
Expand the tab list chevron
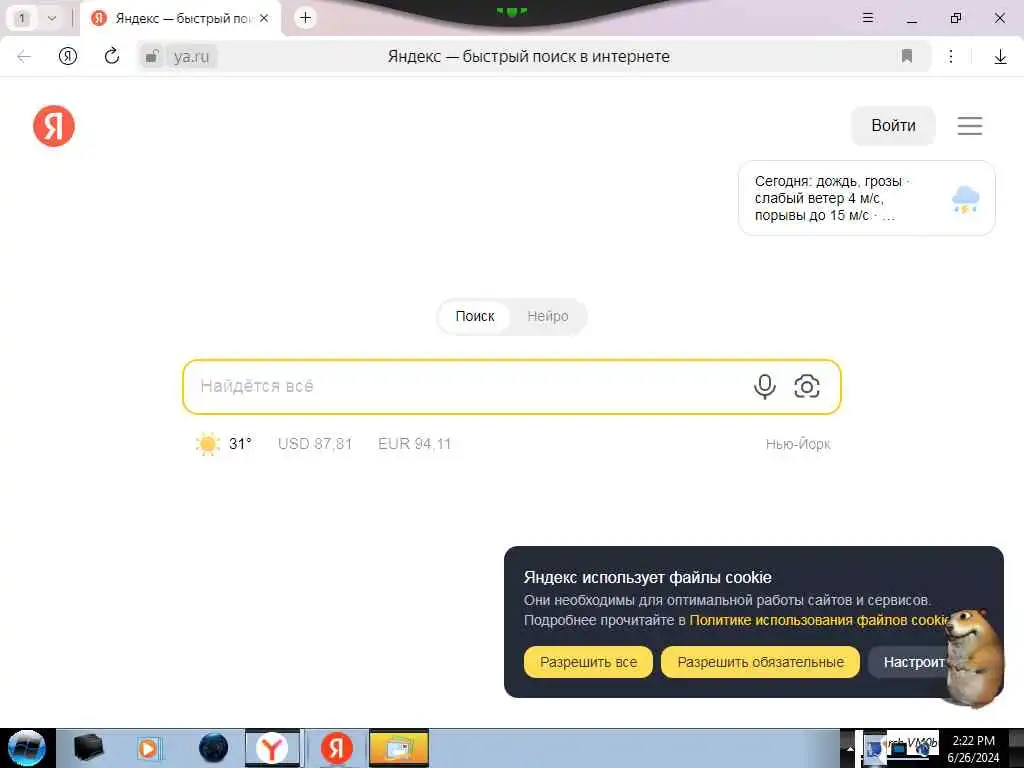pos(52,18)
